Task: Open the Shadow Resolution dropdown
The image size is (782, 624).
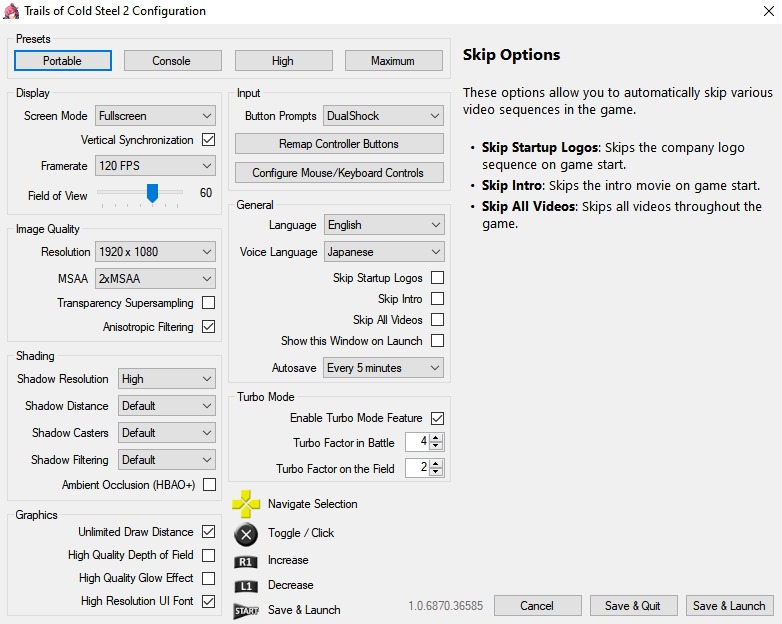Action: click(167, 379)
